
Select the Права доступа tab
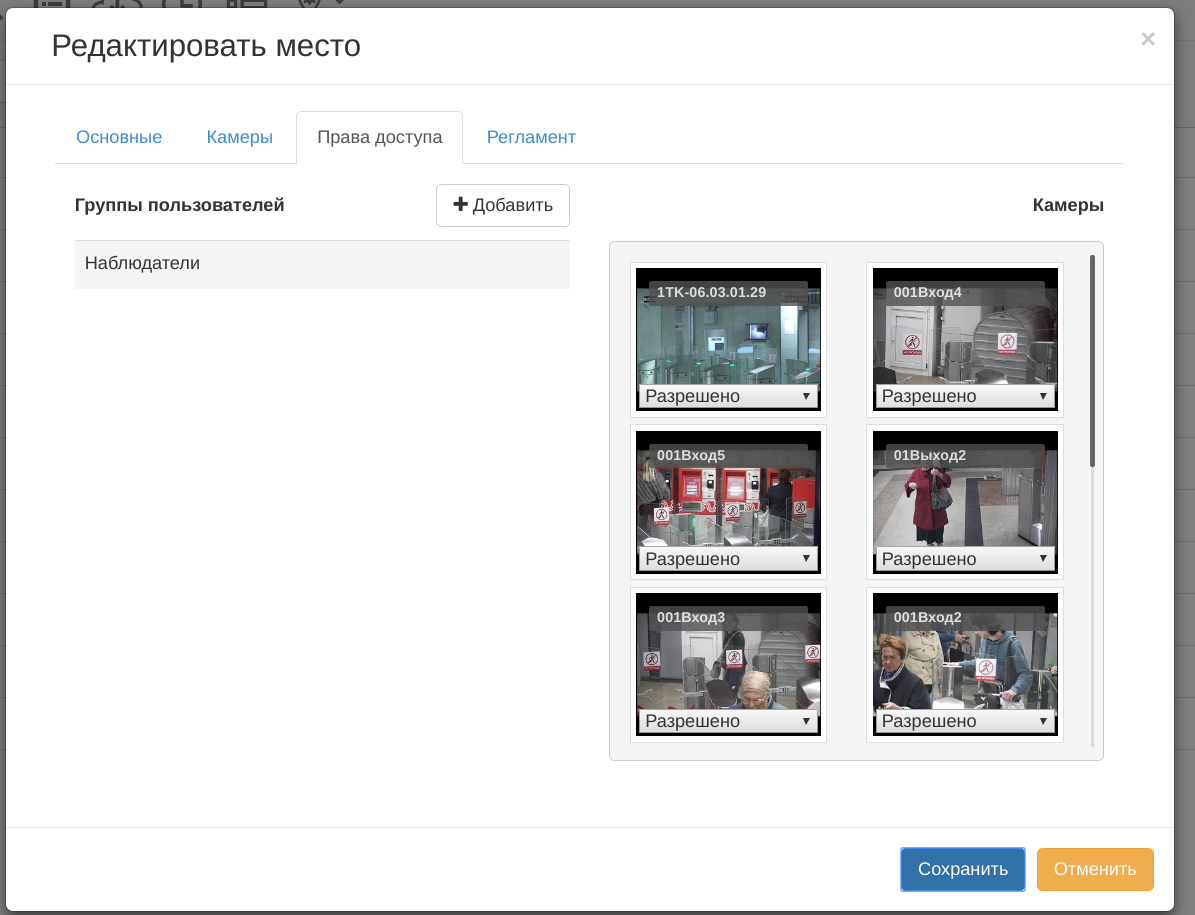(380, 137)
